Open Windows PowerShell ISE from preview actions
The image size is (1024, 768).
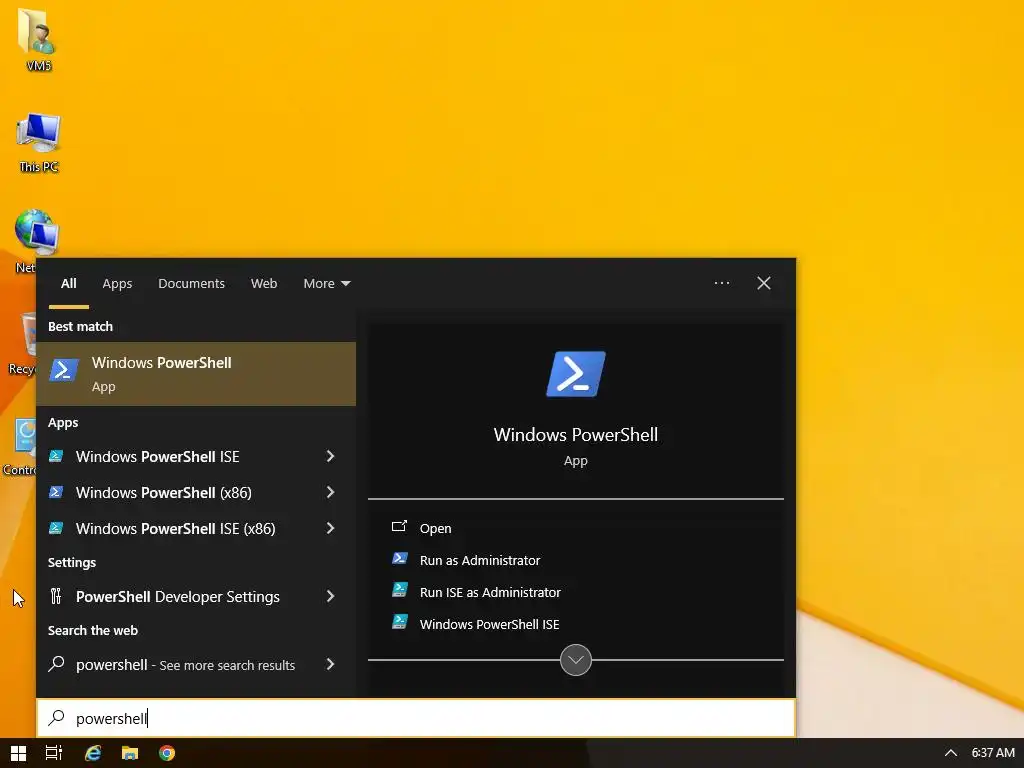pos(489,624)
